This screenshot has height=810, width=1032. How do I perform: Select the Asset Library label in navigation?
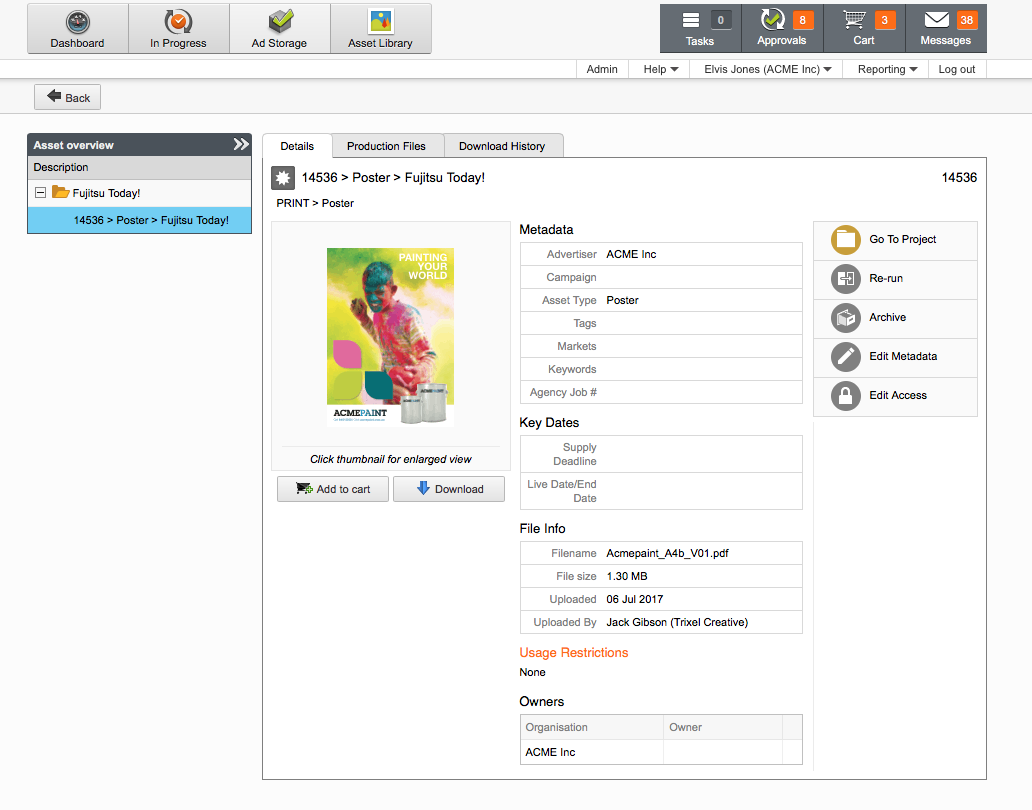(380, 43)
